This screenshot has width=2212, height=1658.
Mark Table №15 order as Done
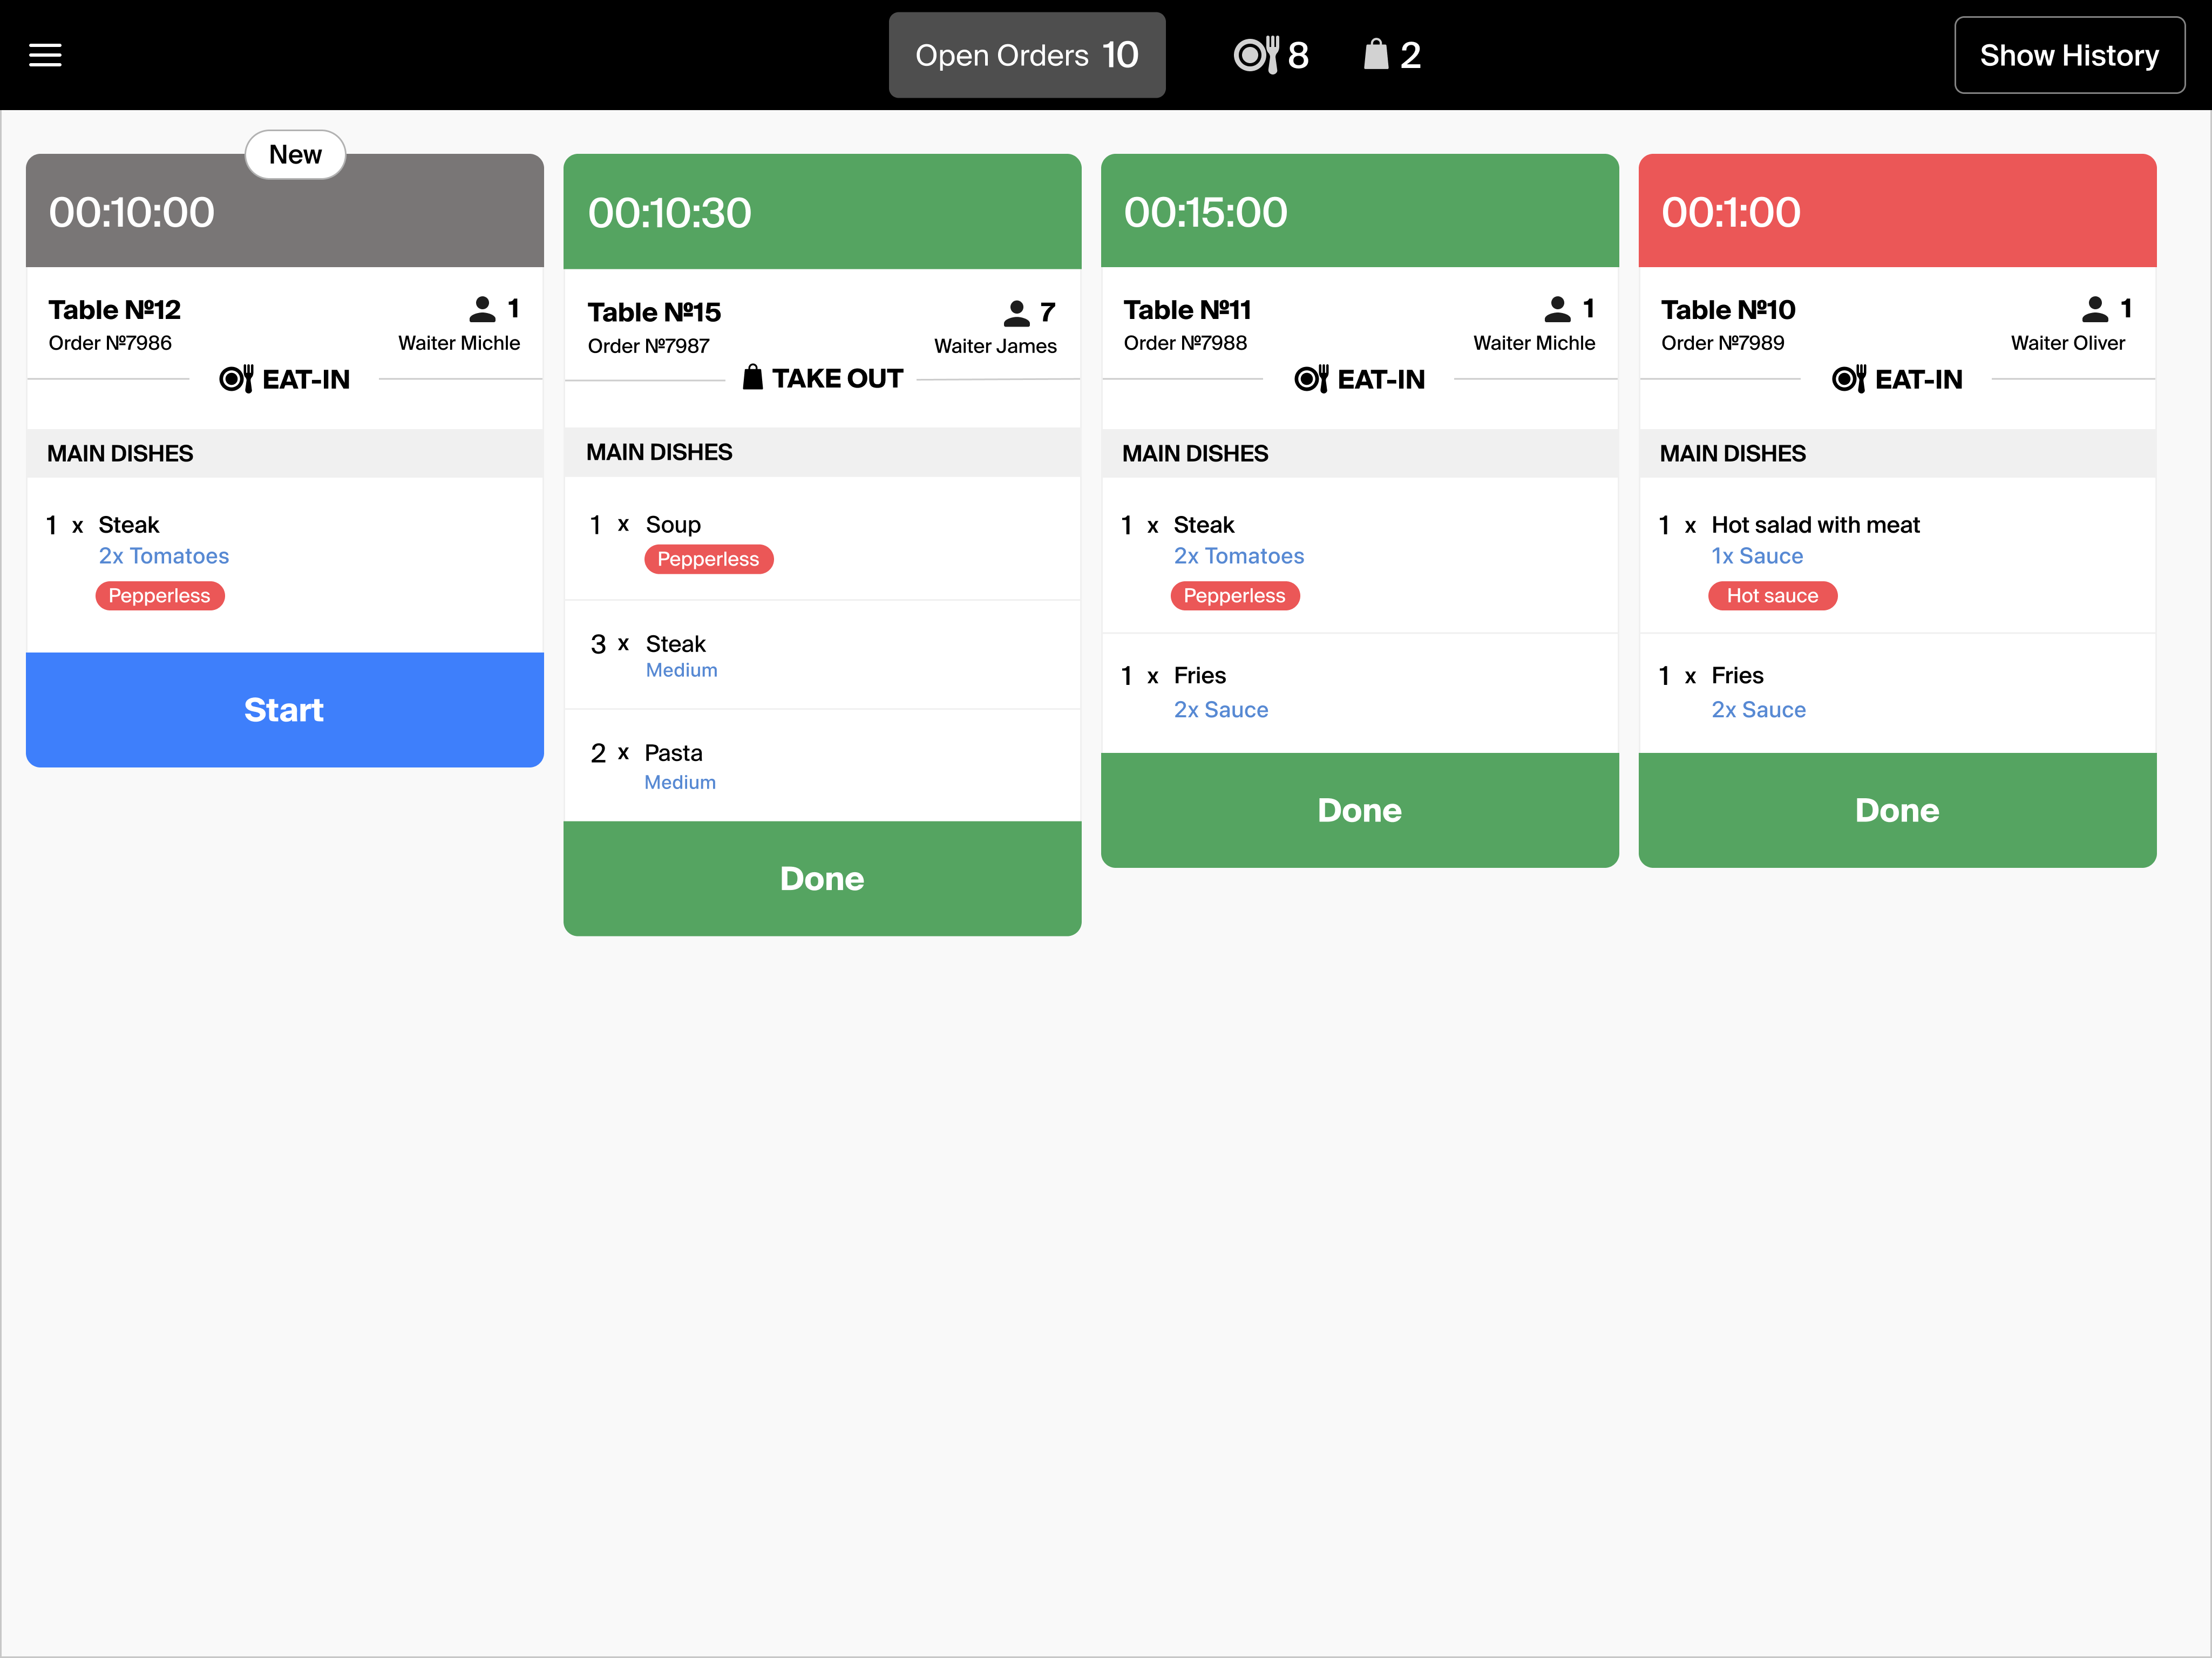pos(822,879)
